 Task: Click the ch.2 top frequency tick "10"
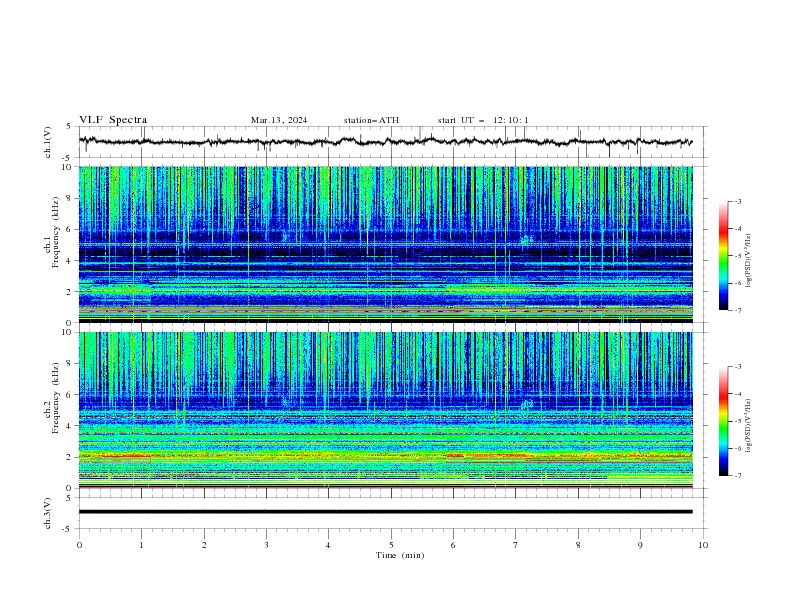tap(69, 332)
